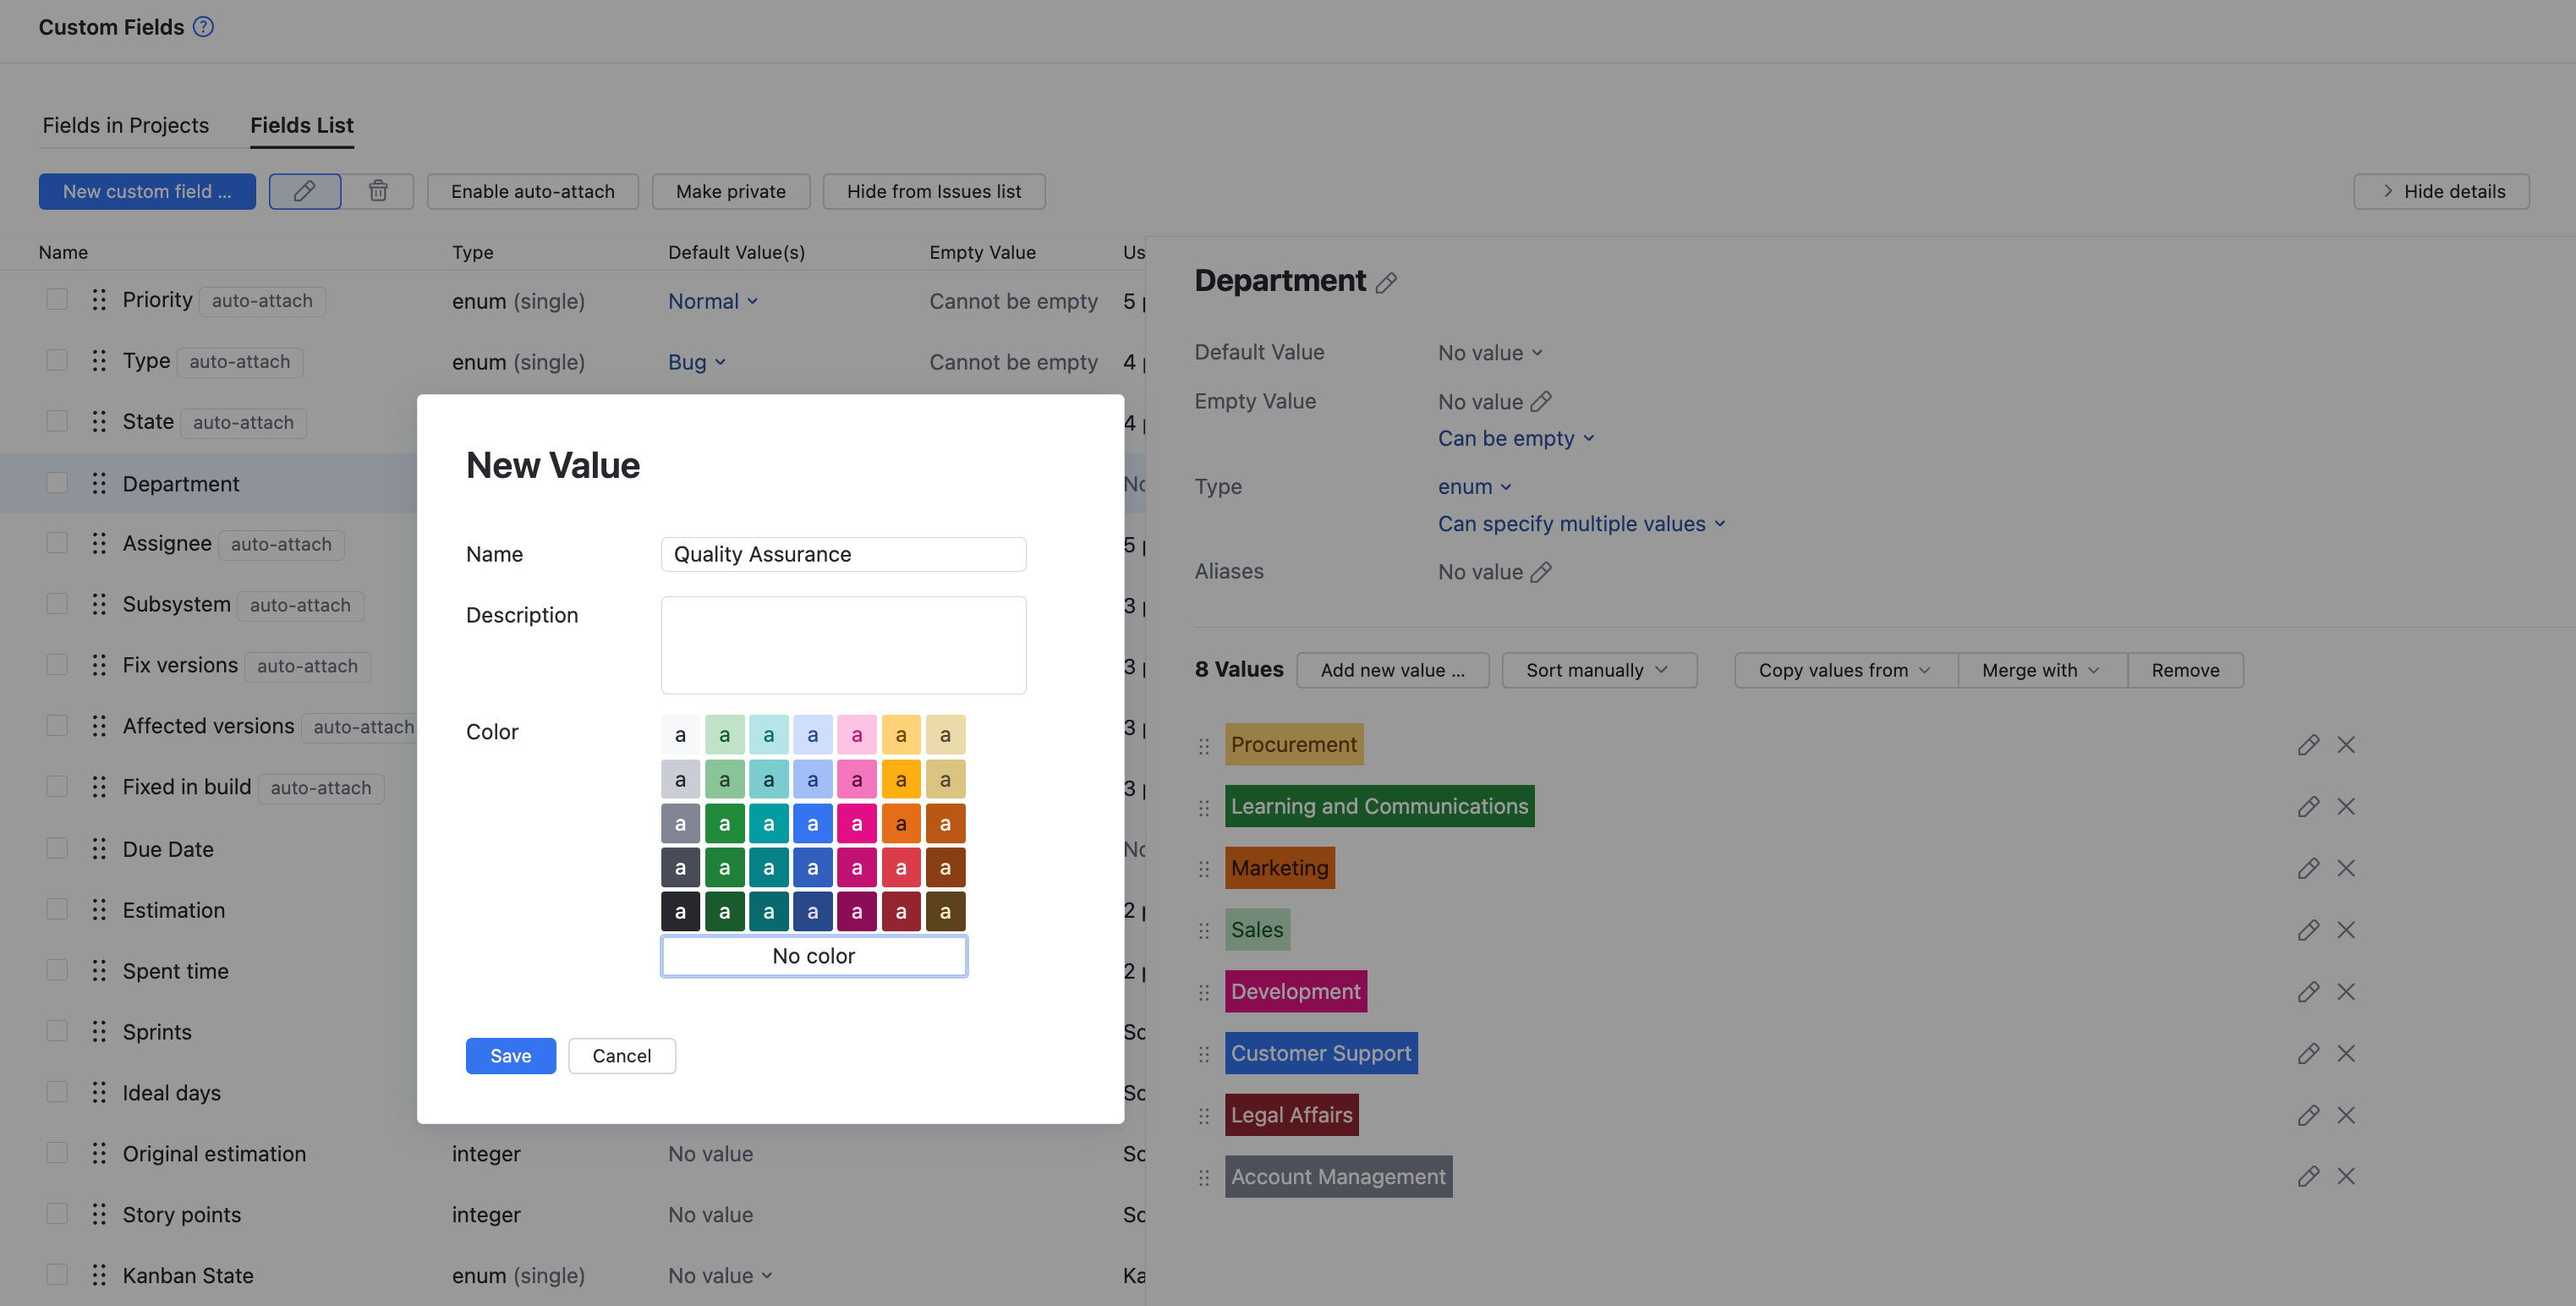Click the pencil edit button in toolbar
Screen dimensions: 2576x1306
pyautogui.click(x=305, y=191)
